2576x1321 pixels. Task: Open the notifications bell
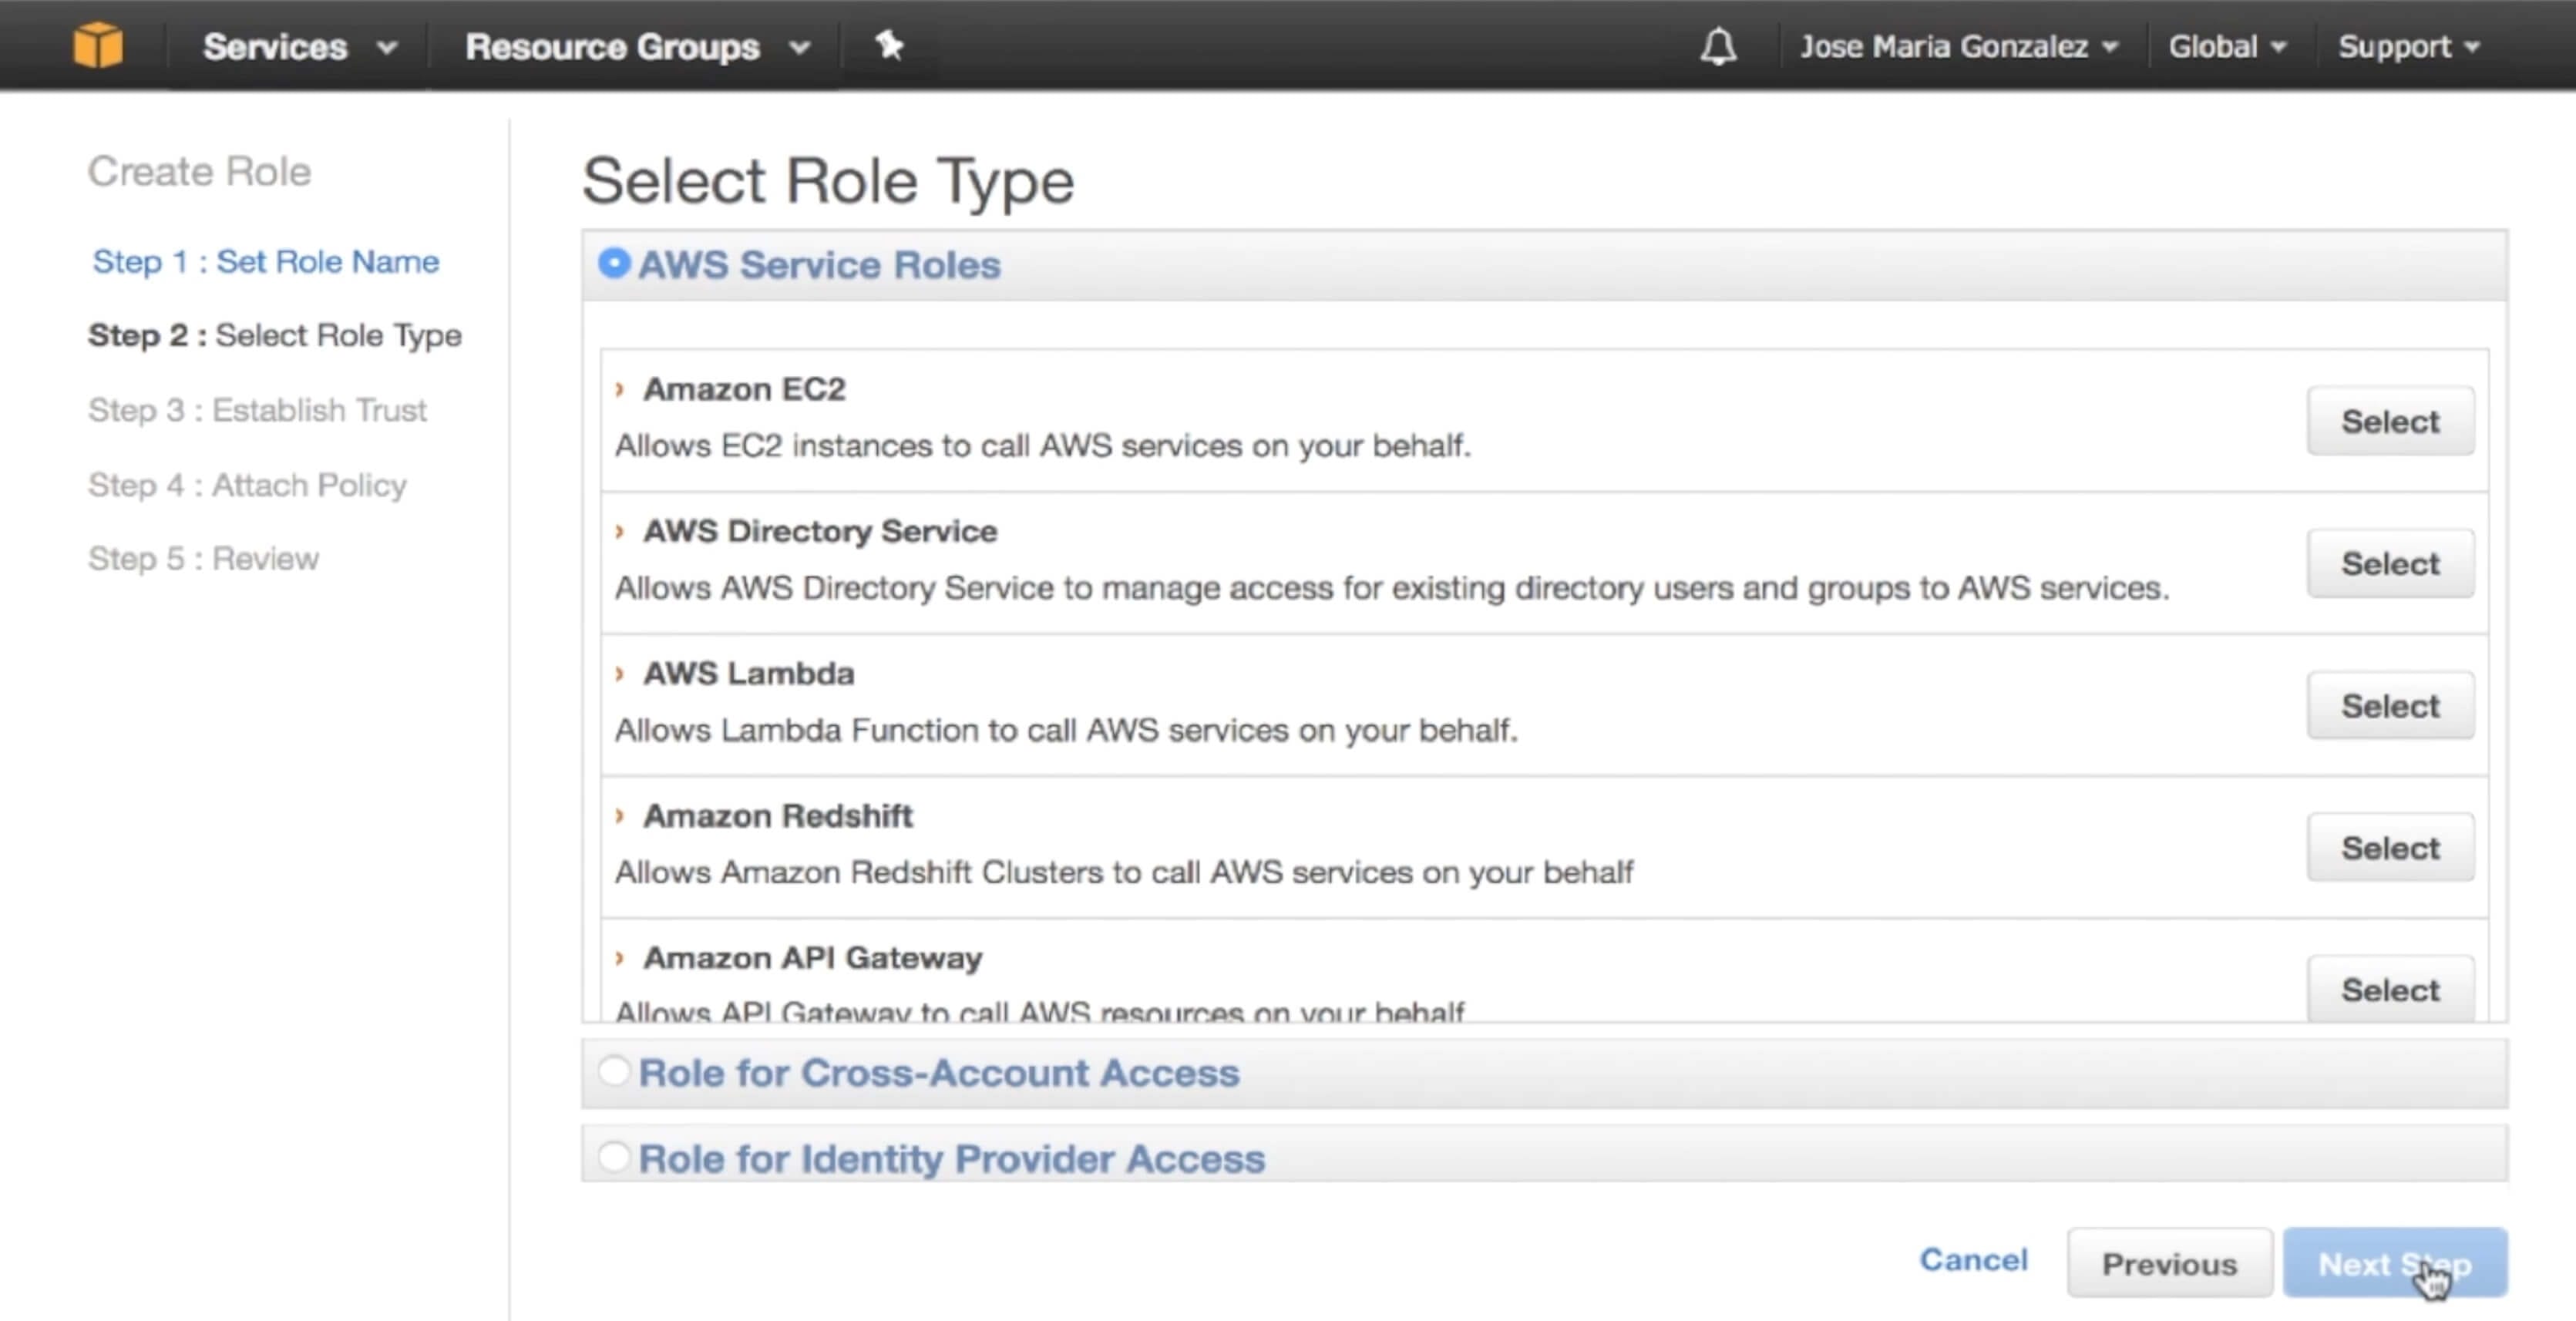(x=1718, y=46)
